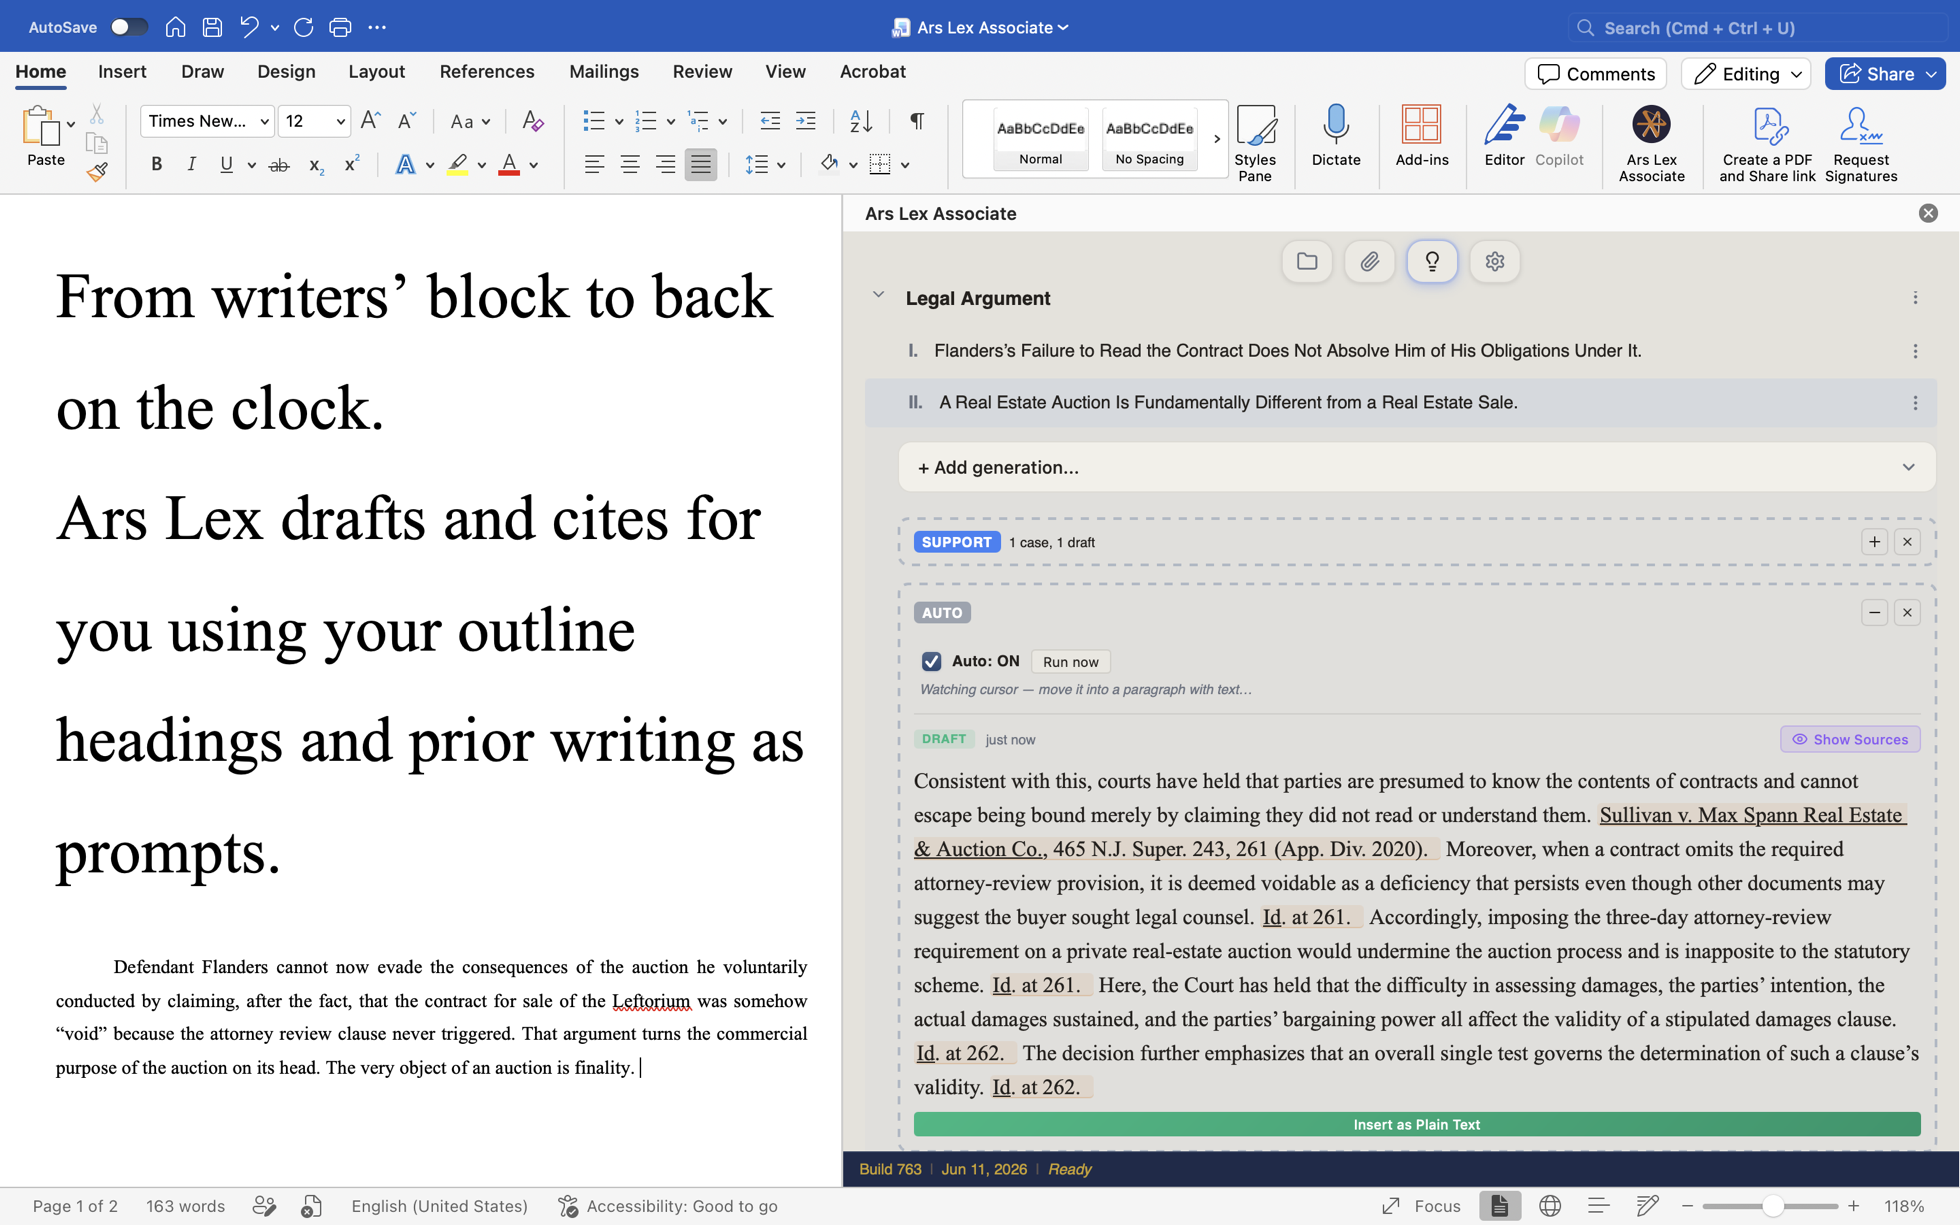Click the Format Painter brush

[x=97, y=172]
